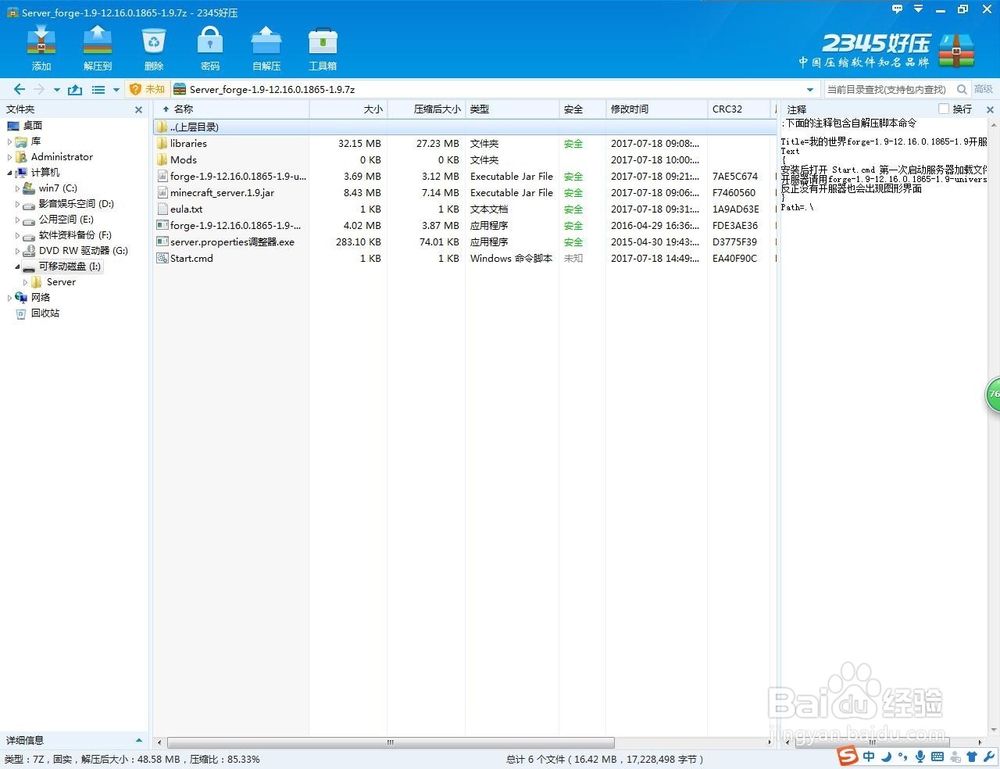This screenshot has width=1000, height=769.
Task: Click the comment panel horizontal scrollbar
Action: tap(871, 742)
